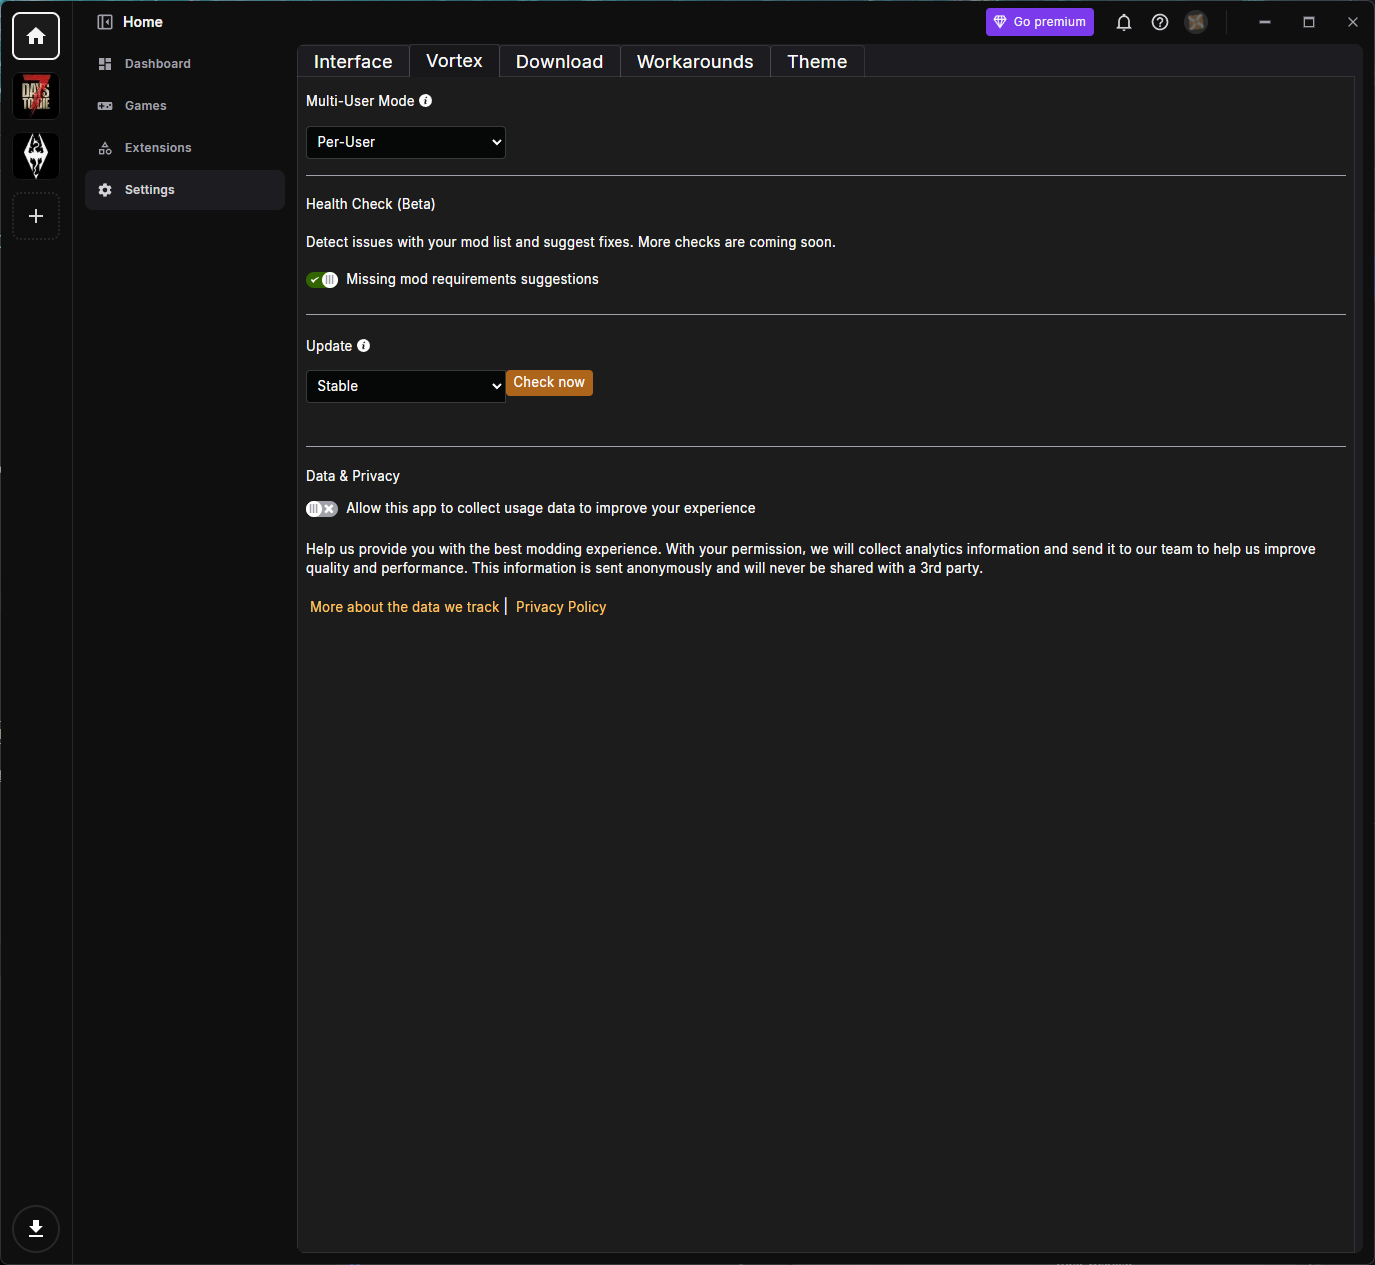1375x1265 pixels.
Task: Add a new game with the plus icon
Action: 36,216
